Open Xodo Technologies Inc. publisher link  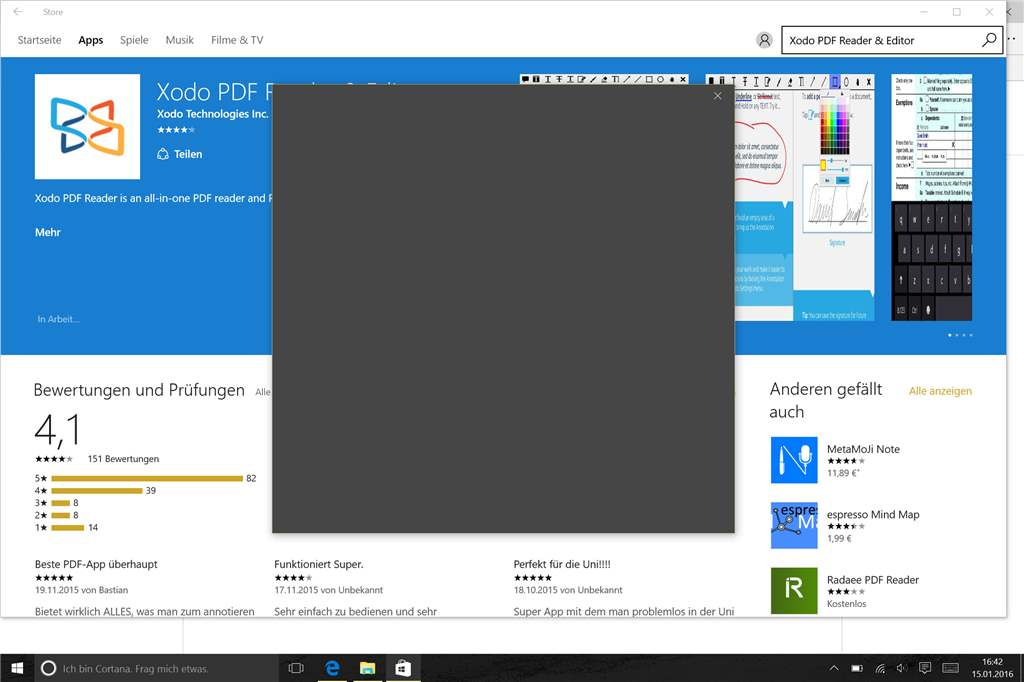[x=212, y=114]
